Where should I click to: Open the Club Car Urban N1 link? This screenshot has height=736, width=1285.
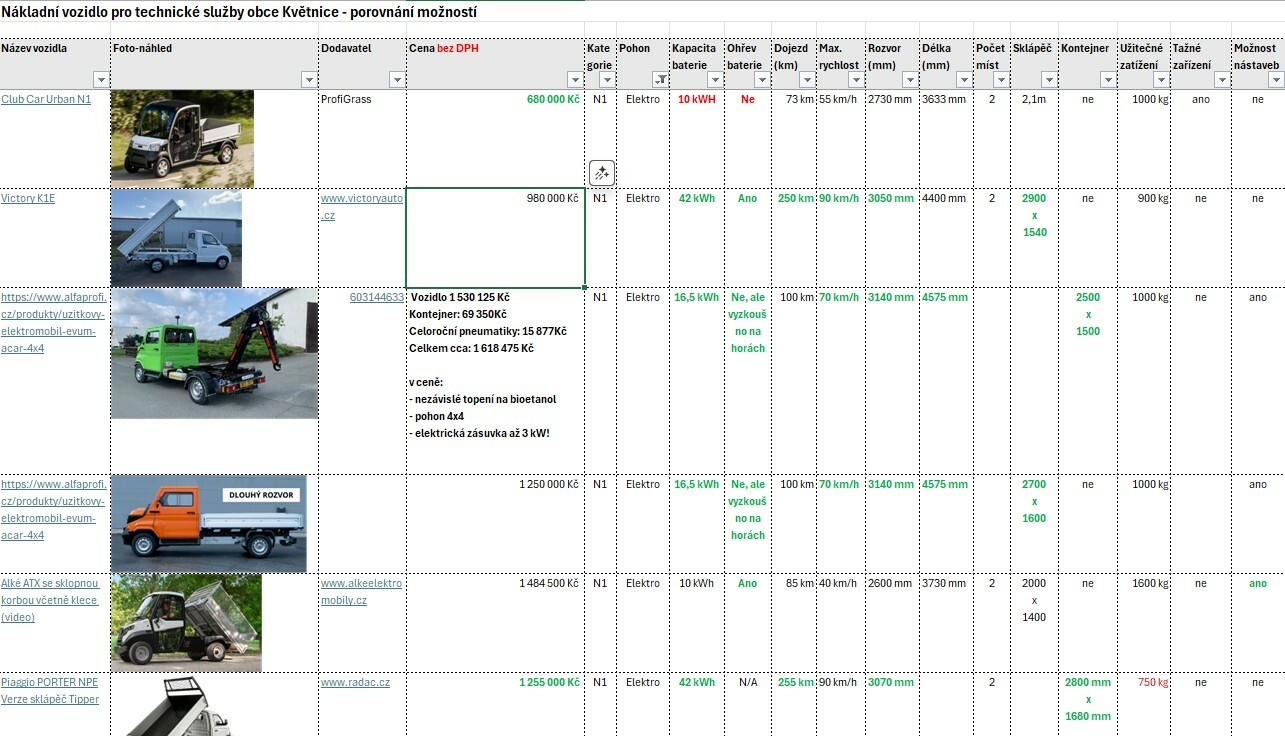(x=46, y=99)
